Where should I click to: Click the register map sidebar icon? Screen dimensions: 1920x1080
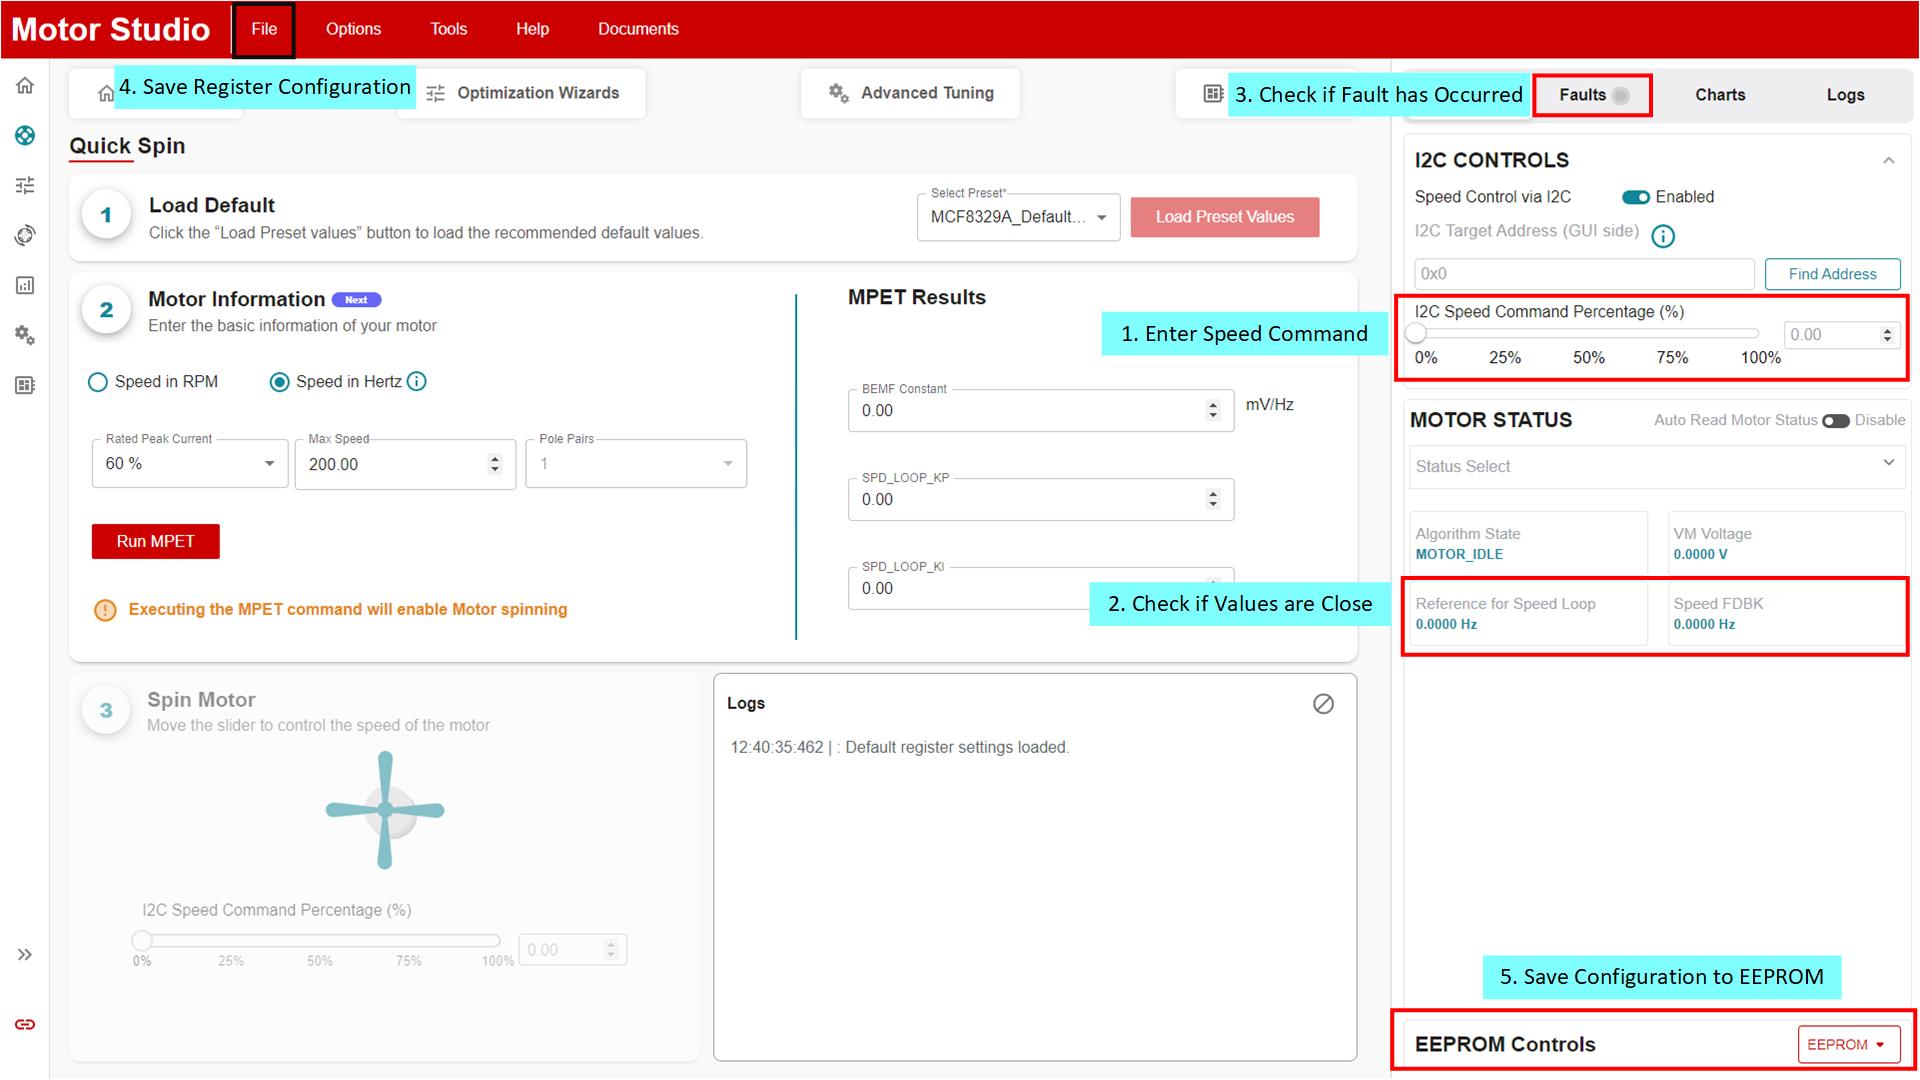[25, 385]
